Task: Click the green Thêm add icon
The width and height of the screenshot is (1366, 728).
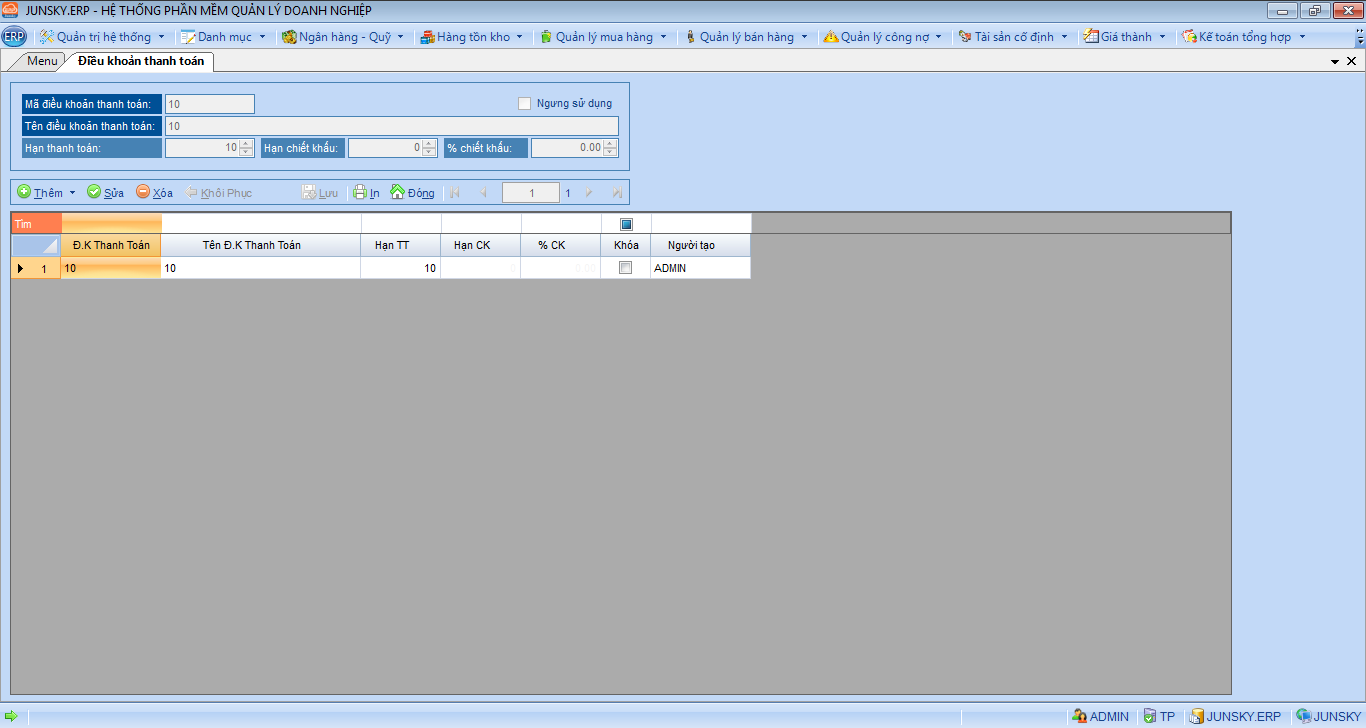Action: 24,192
